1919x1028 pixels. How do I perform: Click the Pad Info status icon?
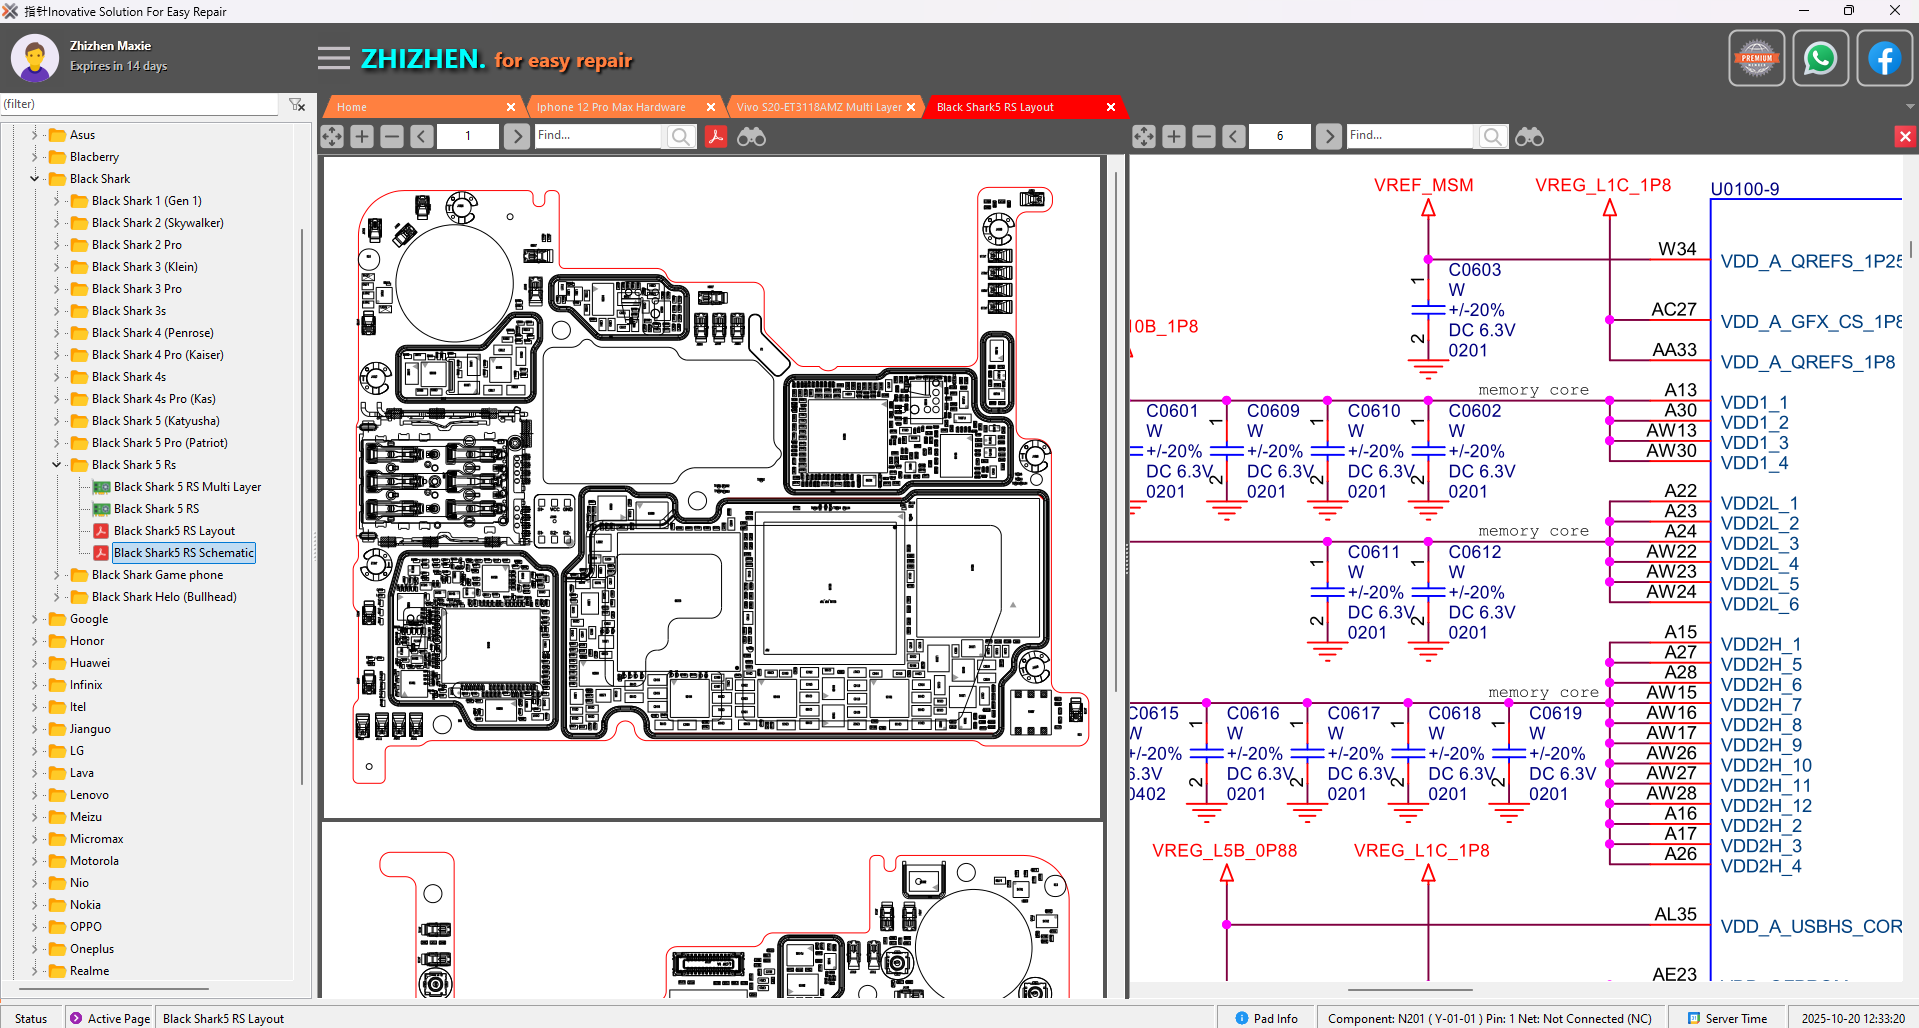click(x=1242, y=1018)
